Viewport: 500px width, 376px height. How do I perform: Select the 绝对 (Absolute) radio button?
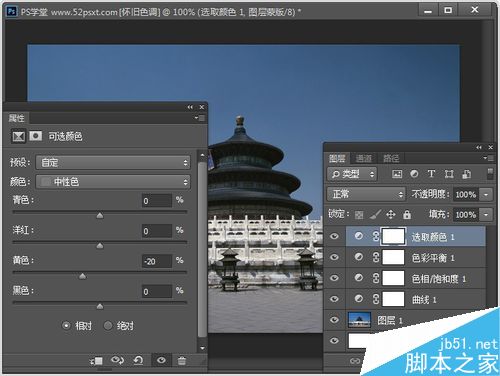click(x=108, y=325)
